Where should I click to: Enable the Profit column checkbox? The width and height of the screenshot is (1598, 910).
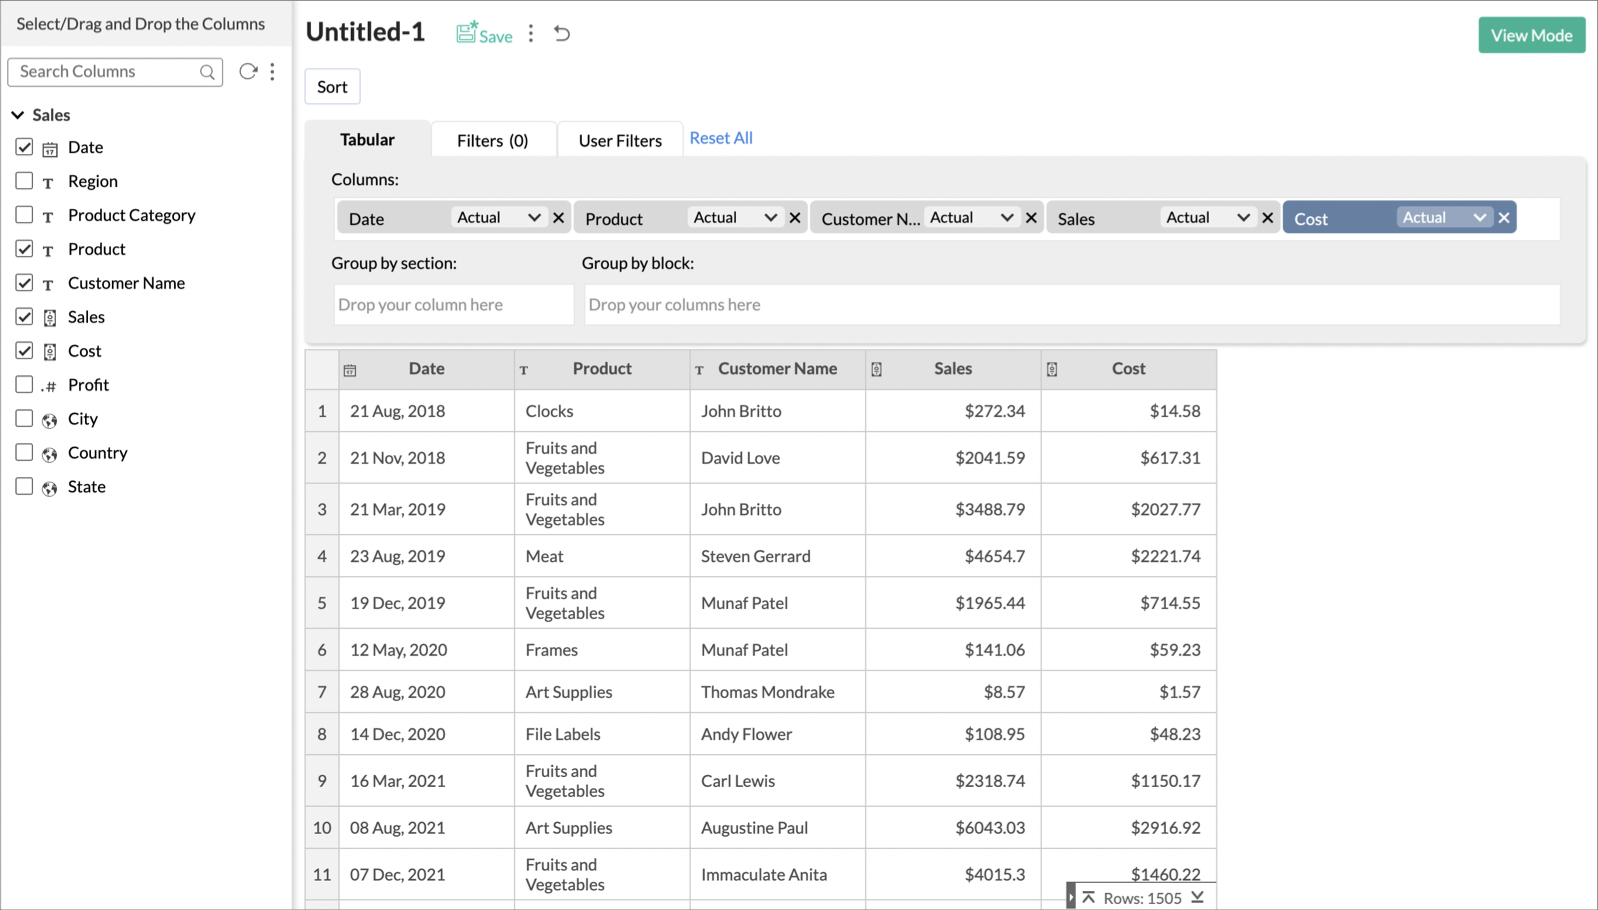[x=24, y=385]
